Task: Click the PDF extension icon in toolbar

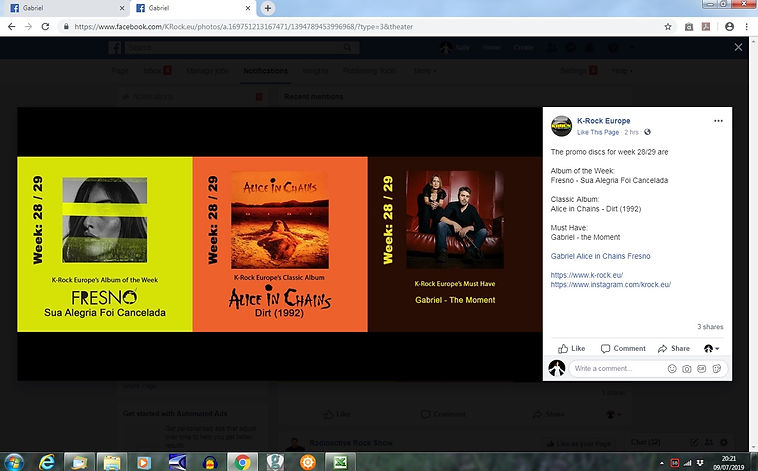Action: pos(706,27)
